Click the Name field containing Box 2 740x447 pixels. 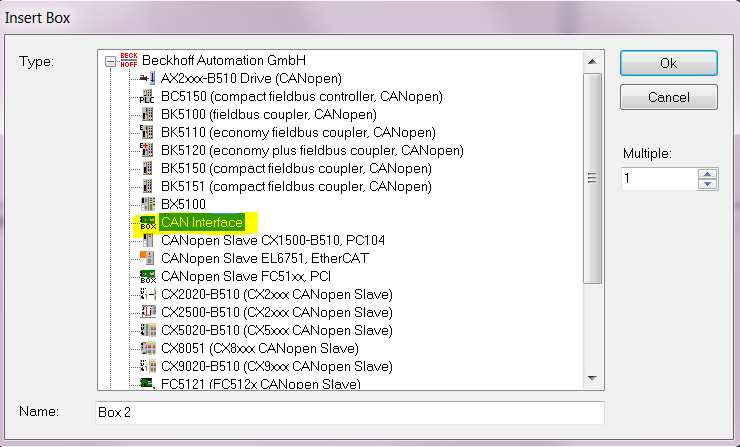click(350, 413)
